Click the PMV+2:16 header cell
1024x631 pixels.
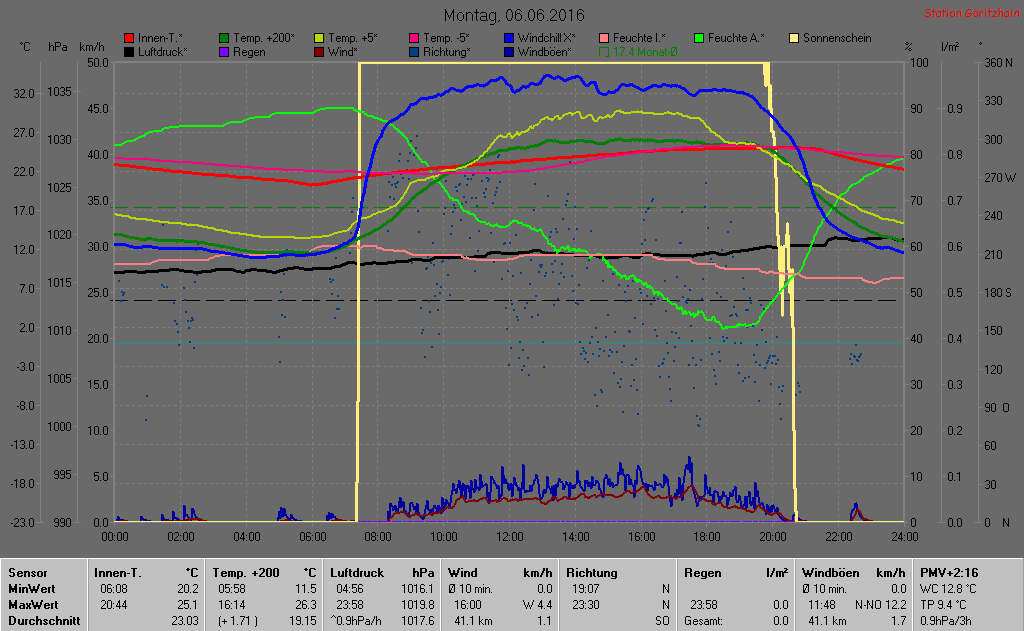coord(950,573)
